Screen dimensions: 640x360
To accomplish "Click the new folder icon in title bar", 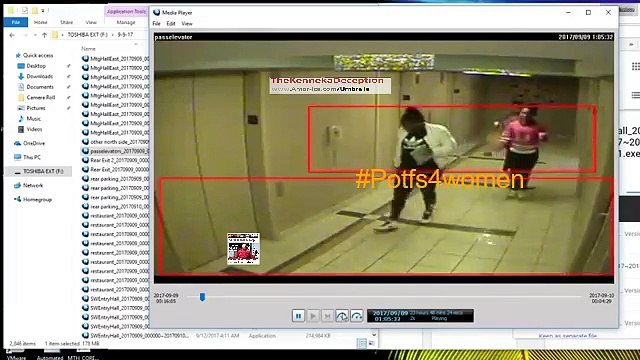I will pos(36,11).
